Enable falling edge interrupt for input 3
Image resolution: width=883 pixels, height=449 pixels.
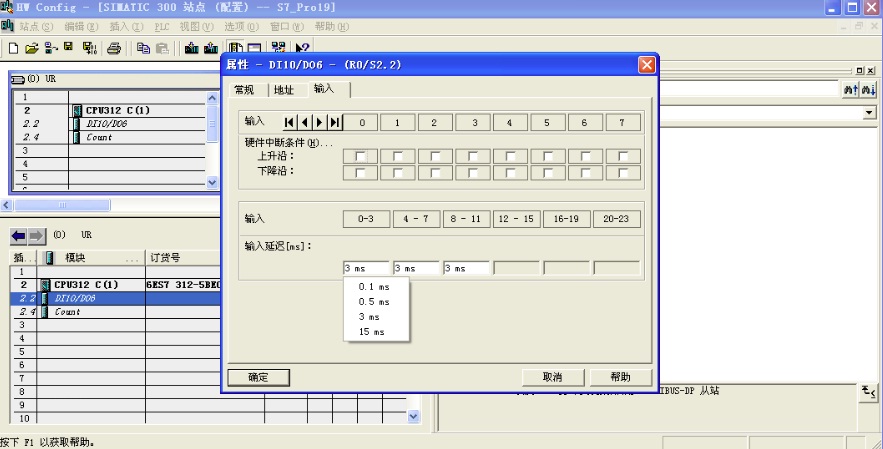click(472, 172)
